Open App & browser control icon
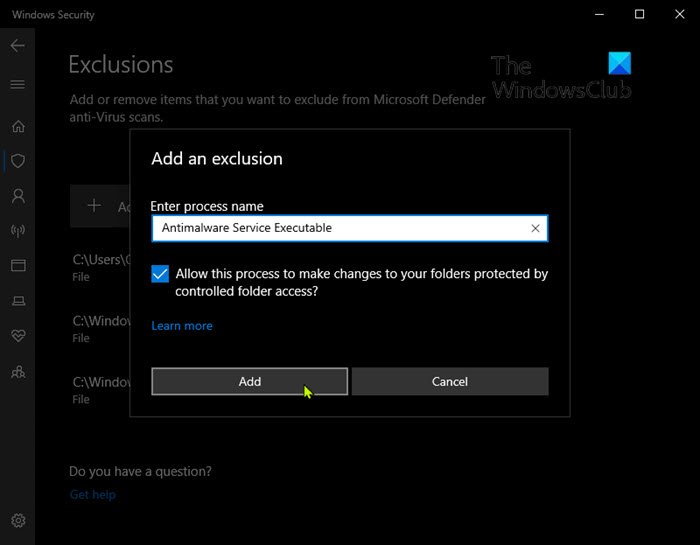This screenshot has height=545, width=700. tap(18, 266)
